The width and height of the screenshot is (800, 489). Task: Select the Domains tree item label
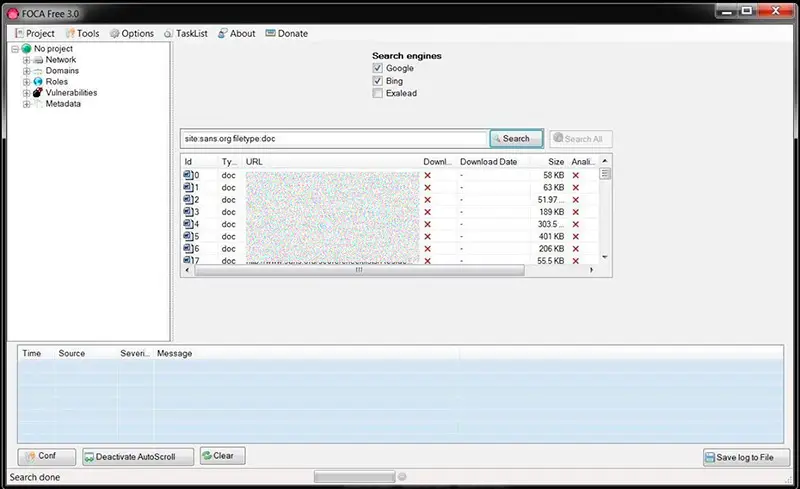tap(62, 71)
